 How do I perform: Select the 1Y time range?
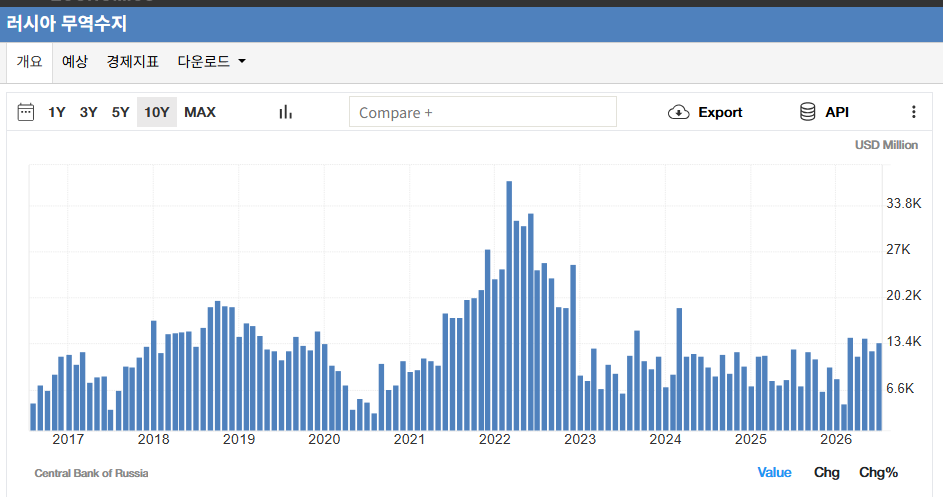[57, 112]
